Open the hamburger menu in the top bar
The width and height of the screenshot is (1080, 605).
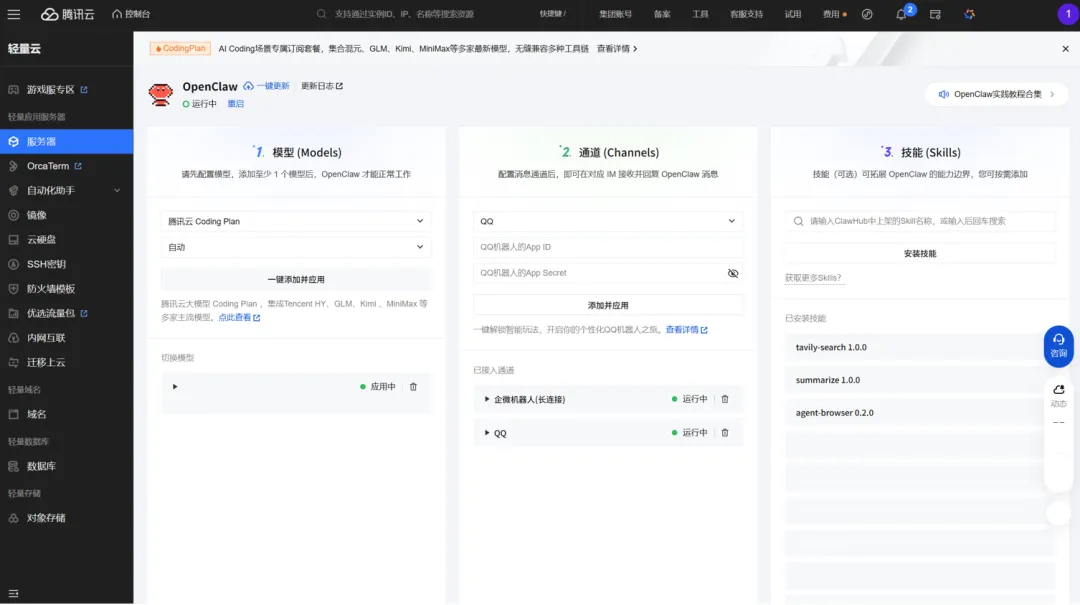pyautogui.click(x=14, y=14)
